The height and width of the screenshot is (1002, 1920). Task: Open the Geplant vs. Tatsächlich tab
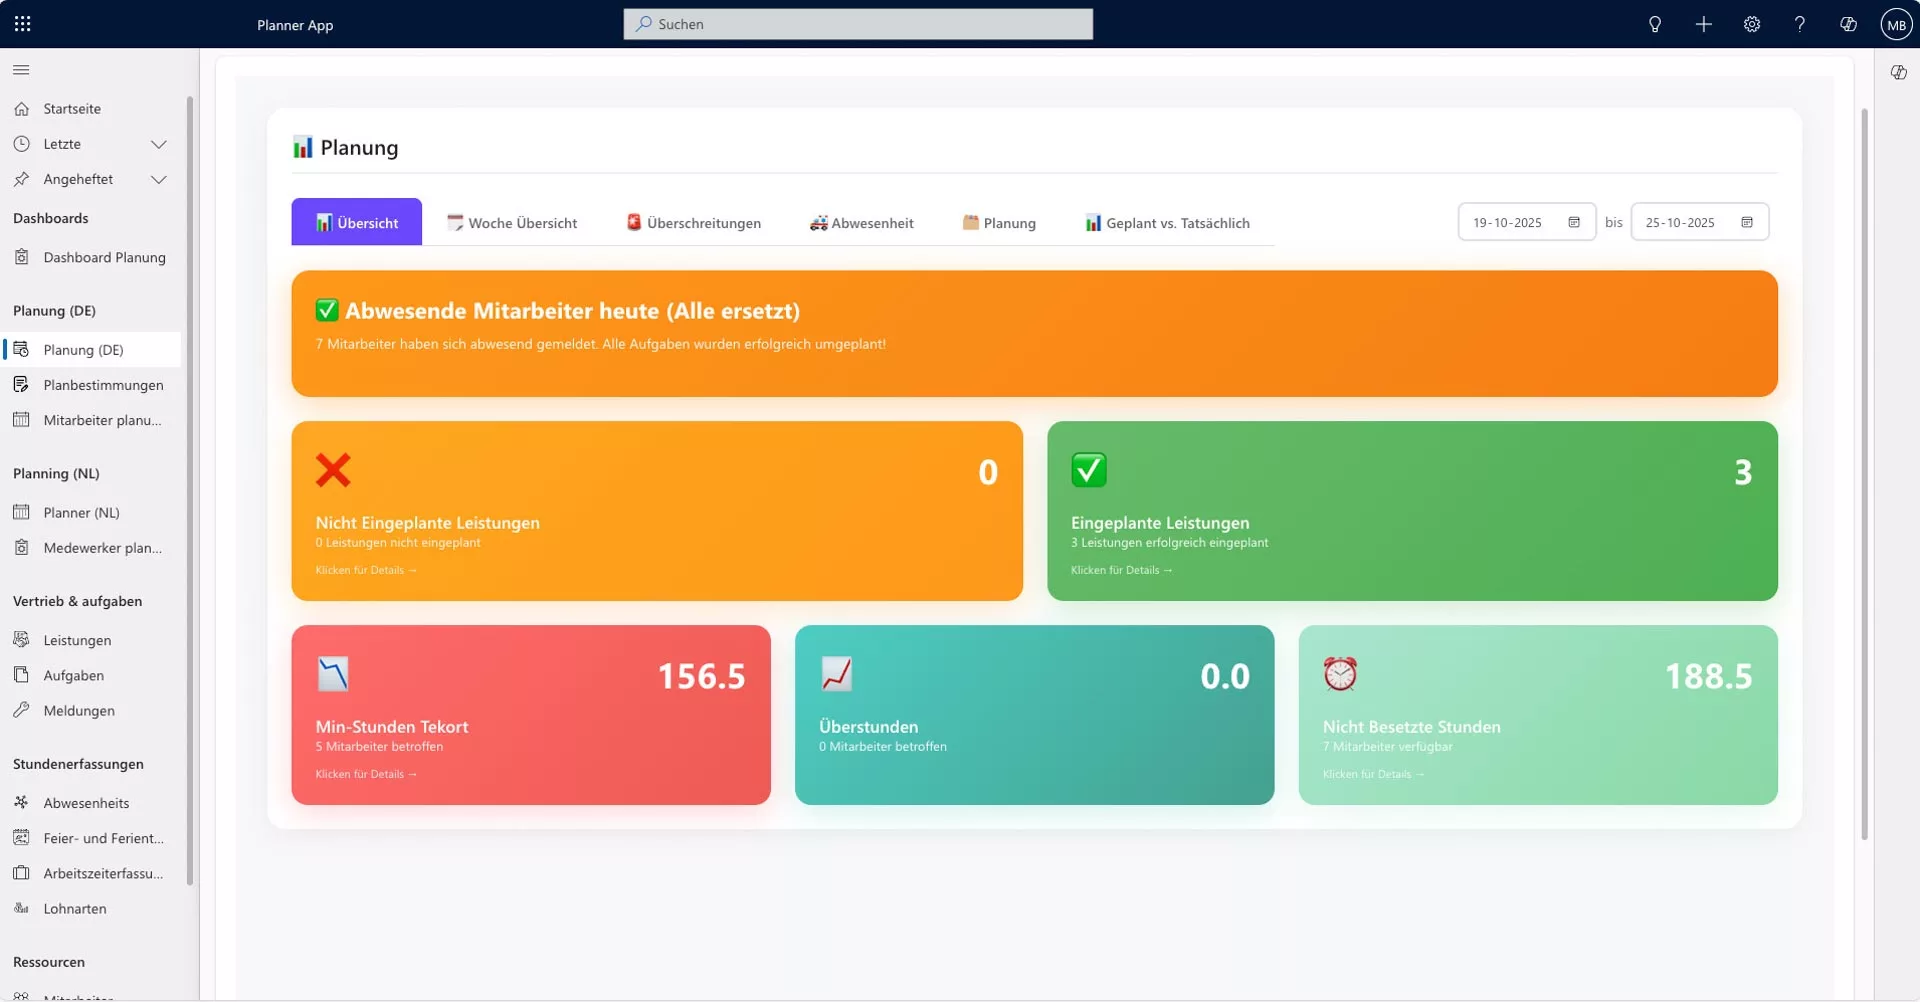coord(1168,222)
